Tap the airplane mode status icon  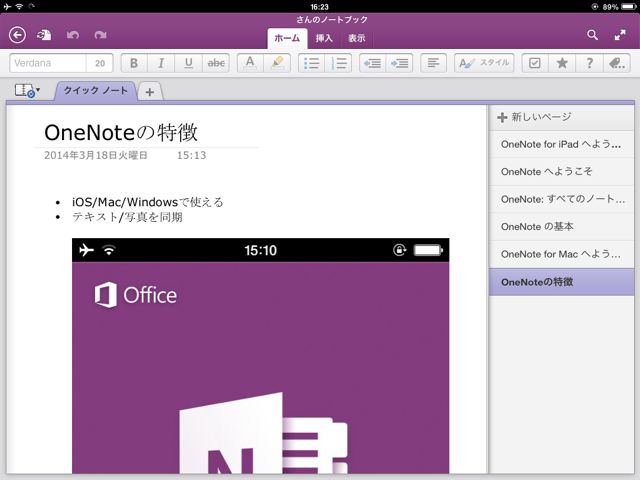pos(7,6)
